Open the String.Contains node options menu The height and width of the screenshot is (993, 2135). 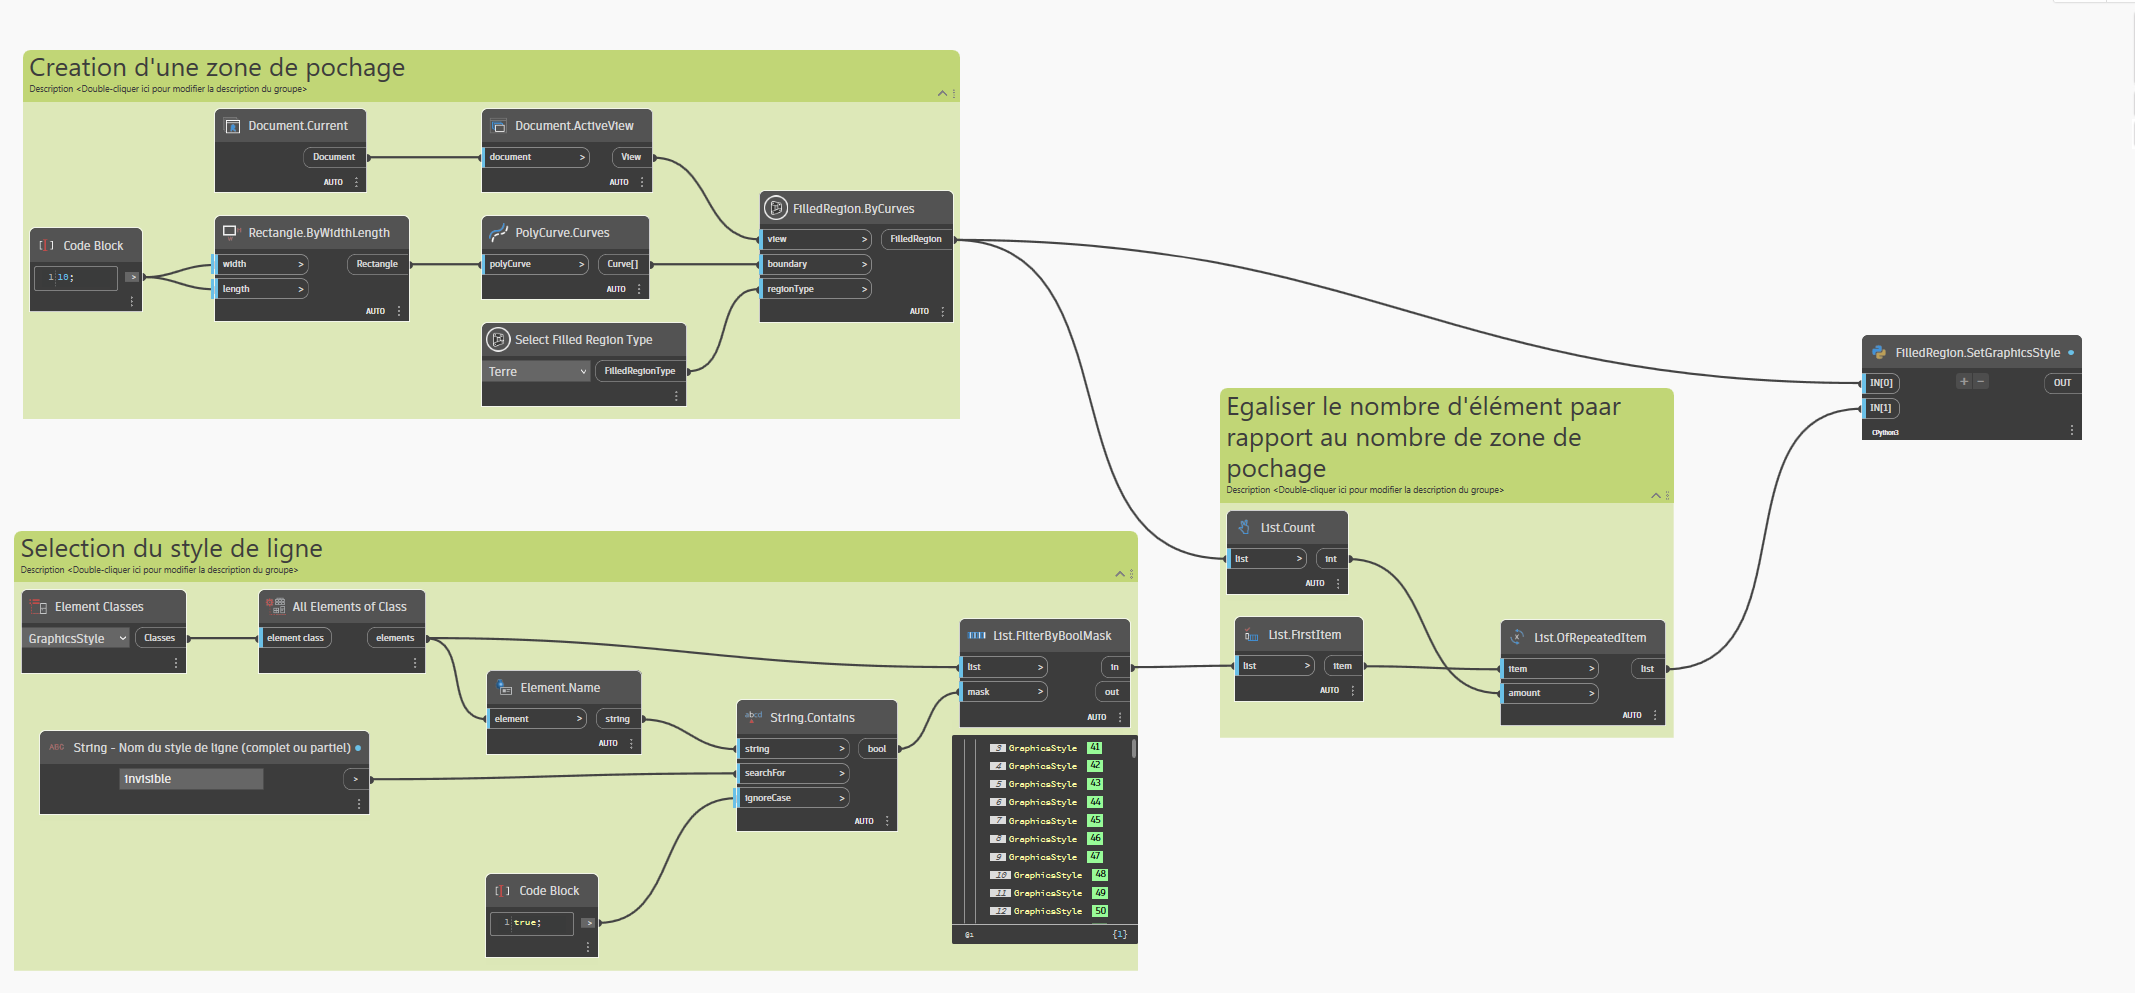887,821
